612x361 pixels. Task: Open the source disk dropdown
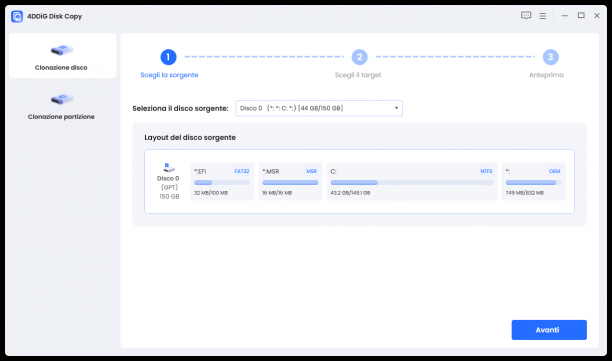(319, 108)
